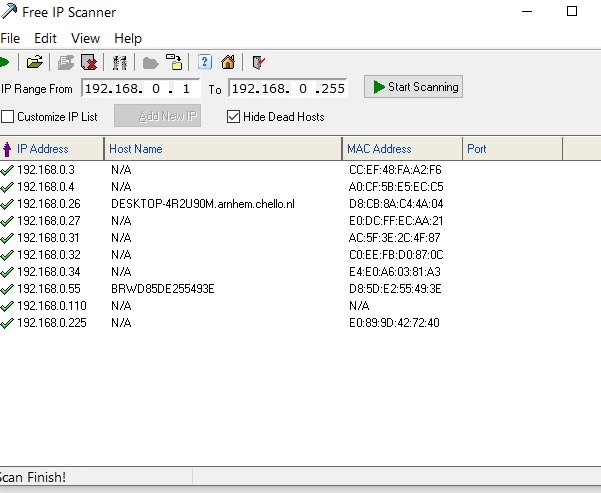Enable the Customize IP List checkbox
The image size is (601, 493).
tap(8, 117)
